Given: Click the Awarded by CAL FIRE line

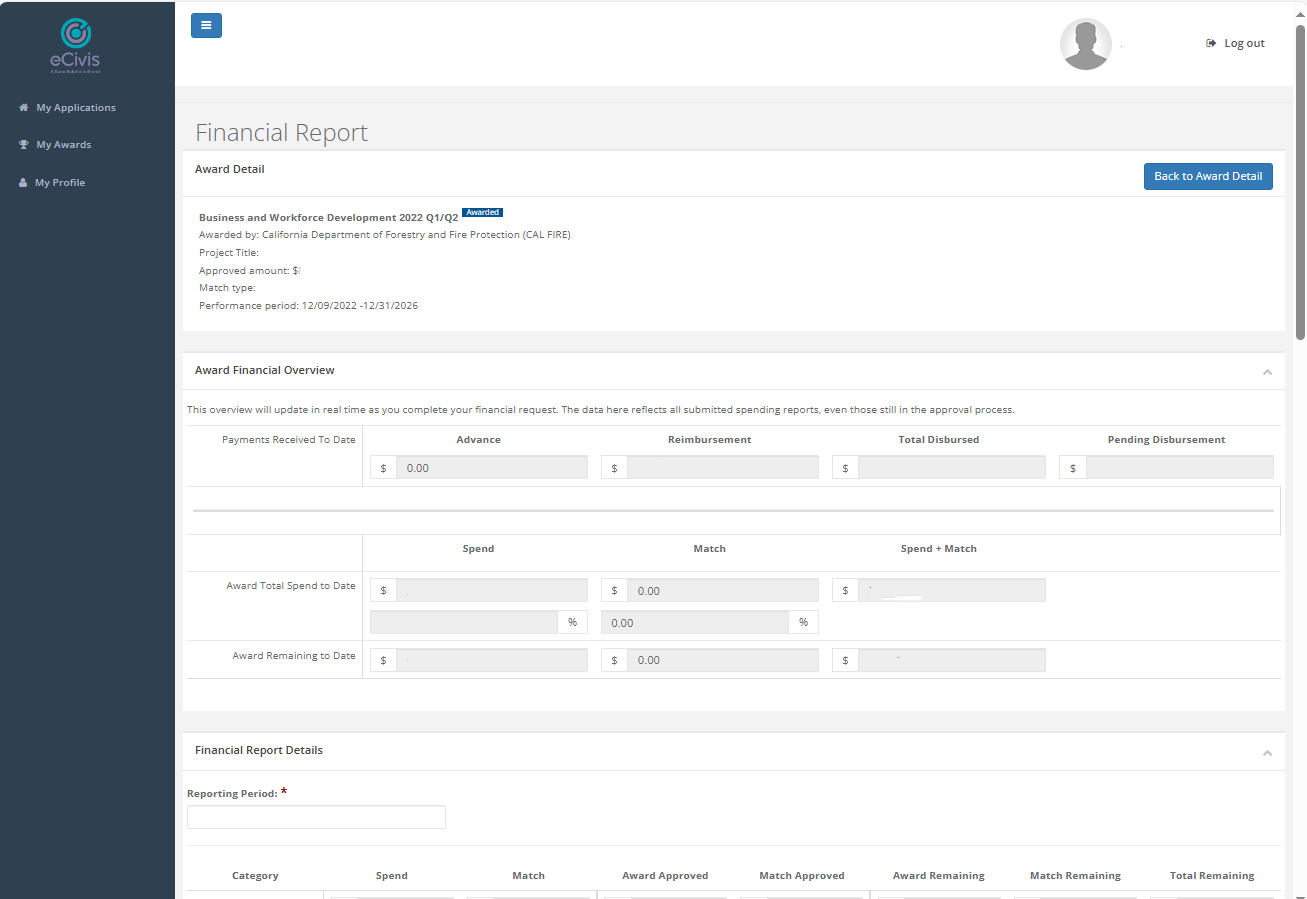Looking at the screenshot, I should coord(385,235).
